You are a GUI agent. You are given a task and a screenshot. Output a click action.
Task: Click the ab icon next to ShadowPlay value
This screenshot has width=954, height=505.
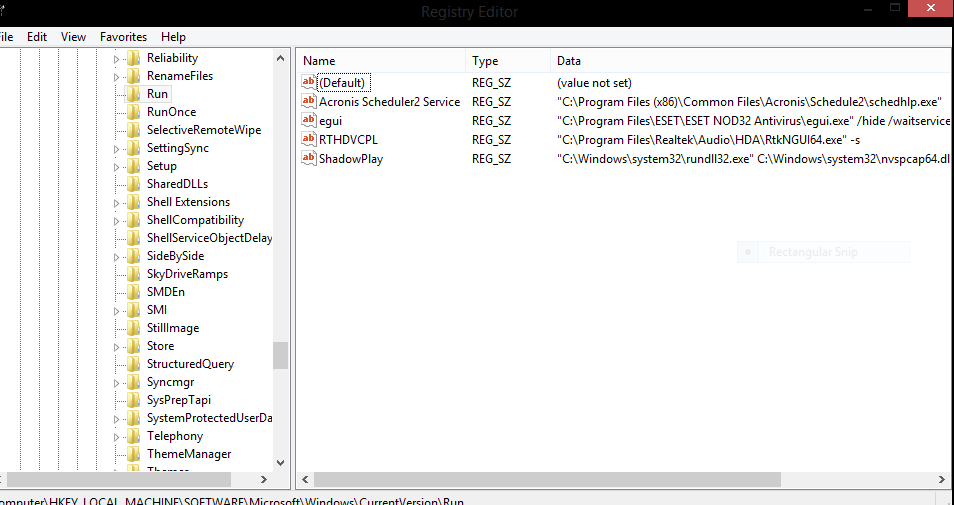(309, 158)
